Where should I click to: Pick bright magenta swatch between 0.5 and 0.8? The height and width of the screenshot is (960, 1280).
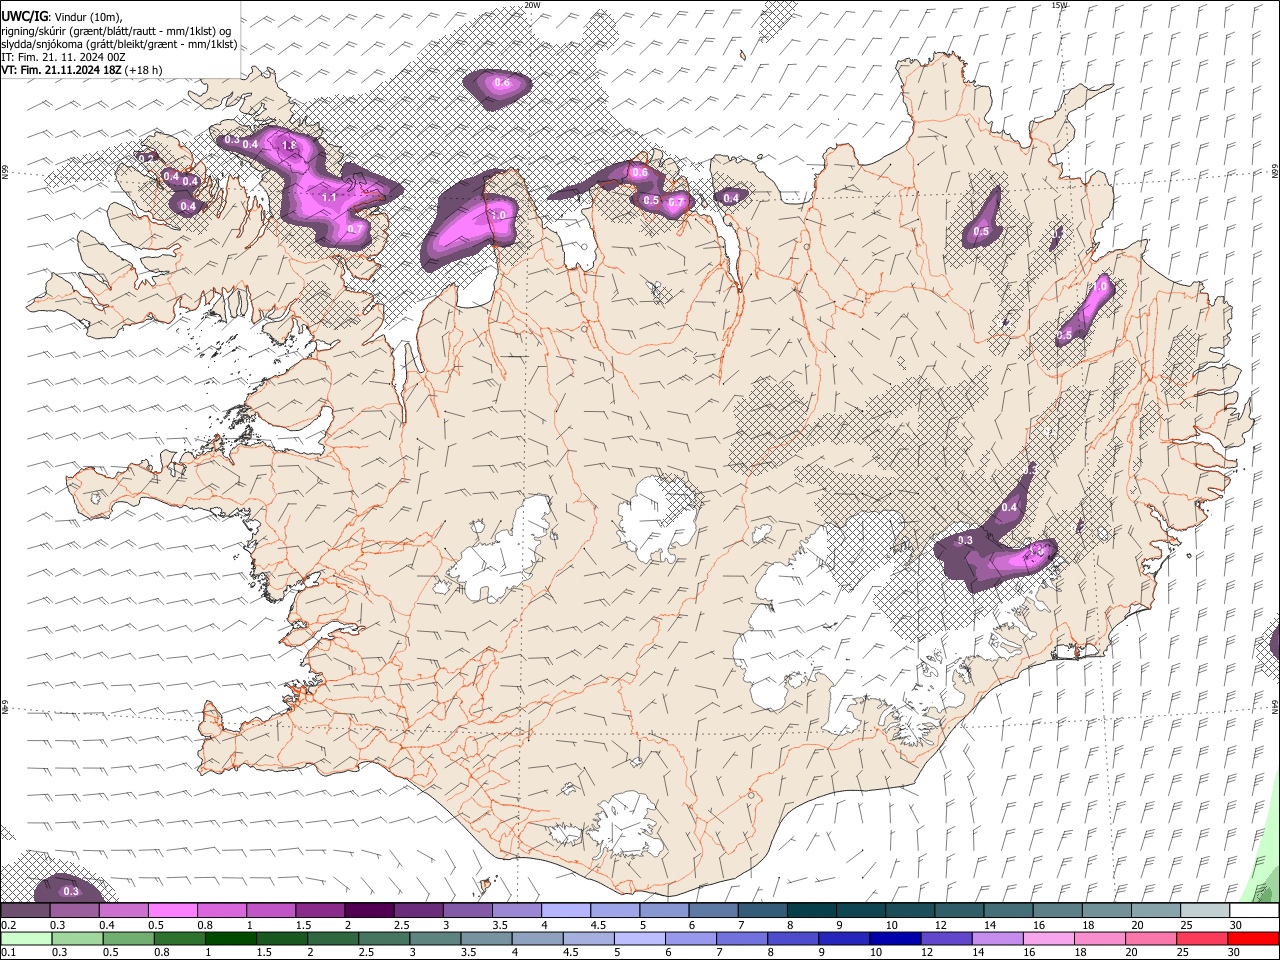click(172, 910)
